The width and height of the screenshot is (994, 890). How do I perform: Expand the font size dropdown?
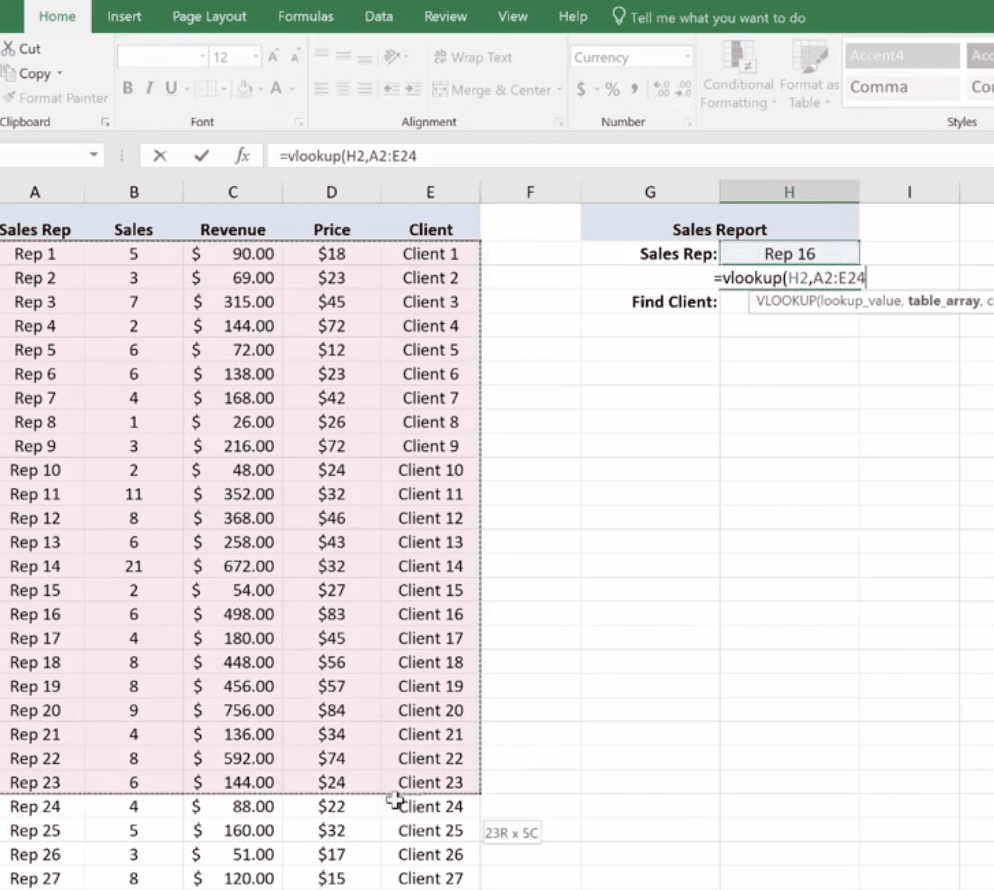[x=255, y=57]
